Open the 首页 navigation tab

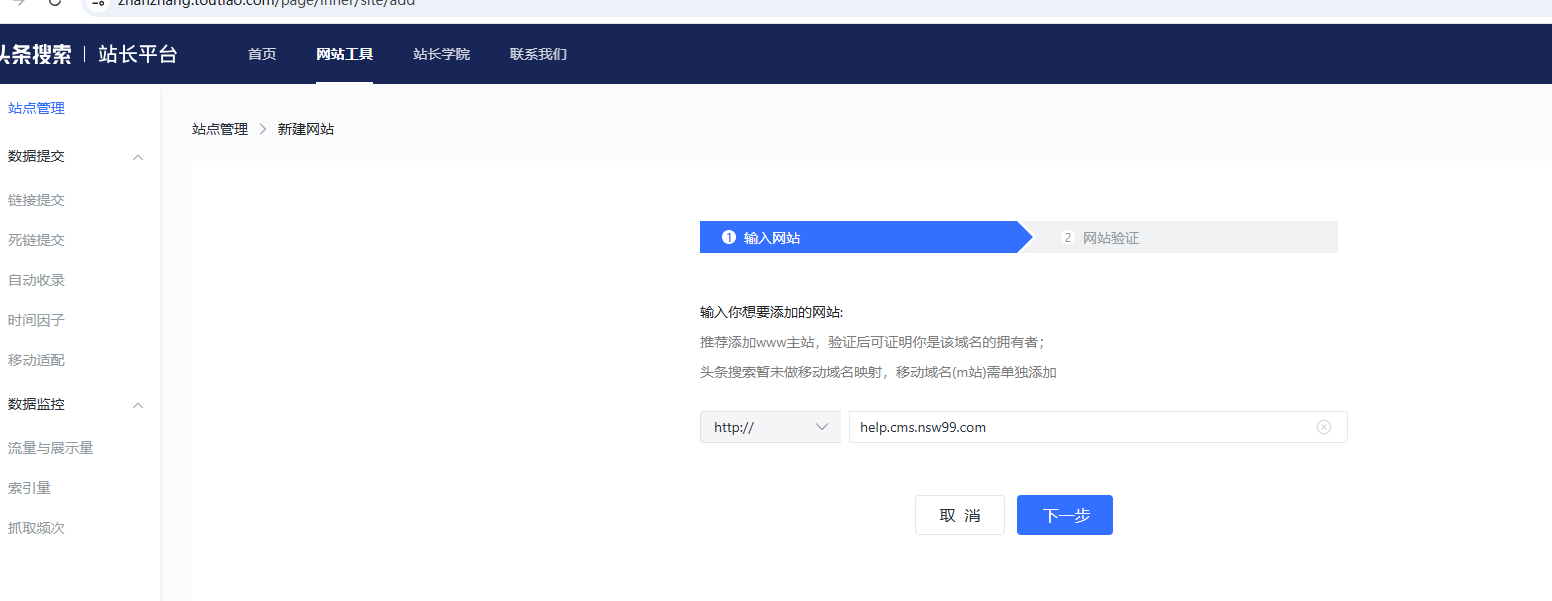pos(262,54)
